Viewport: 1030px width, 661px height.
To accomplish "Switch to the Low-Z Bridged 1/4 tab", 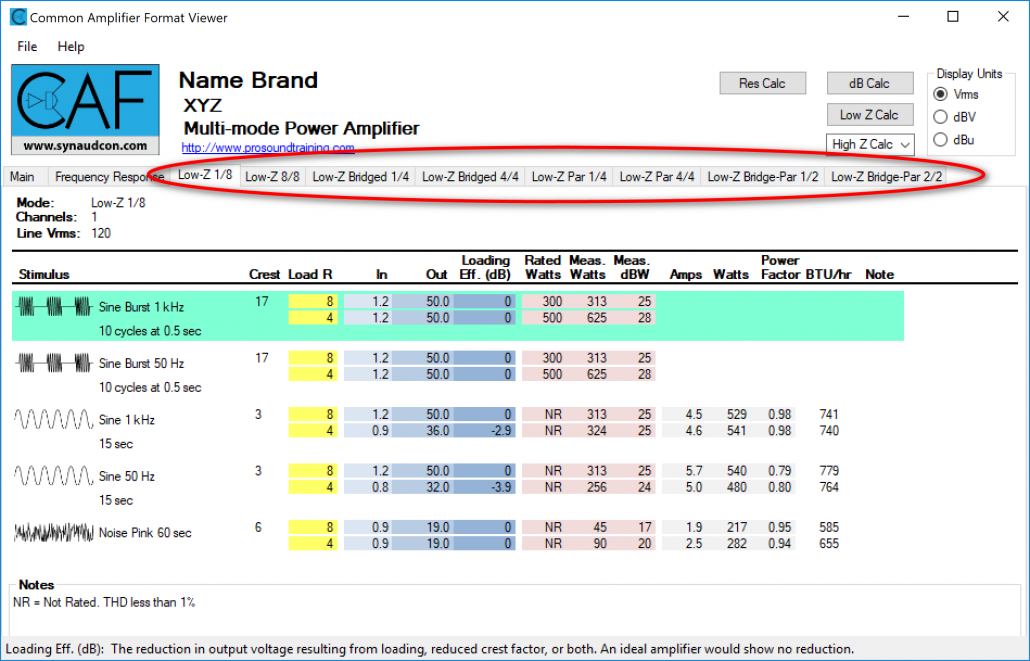I will pos(361,177).
